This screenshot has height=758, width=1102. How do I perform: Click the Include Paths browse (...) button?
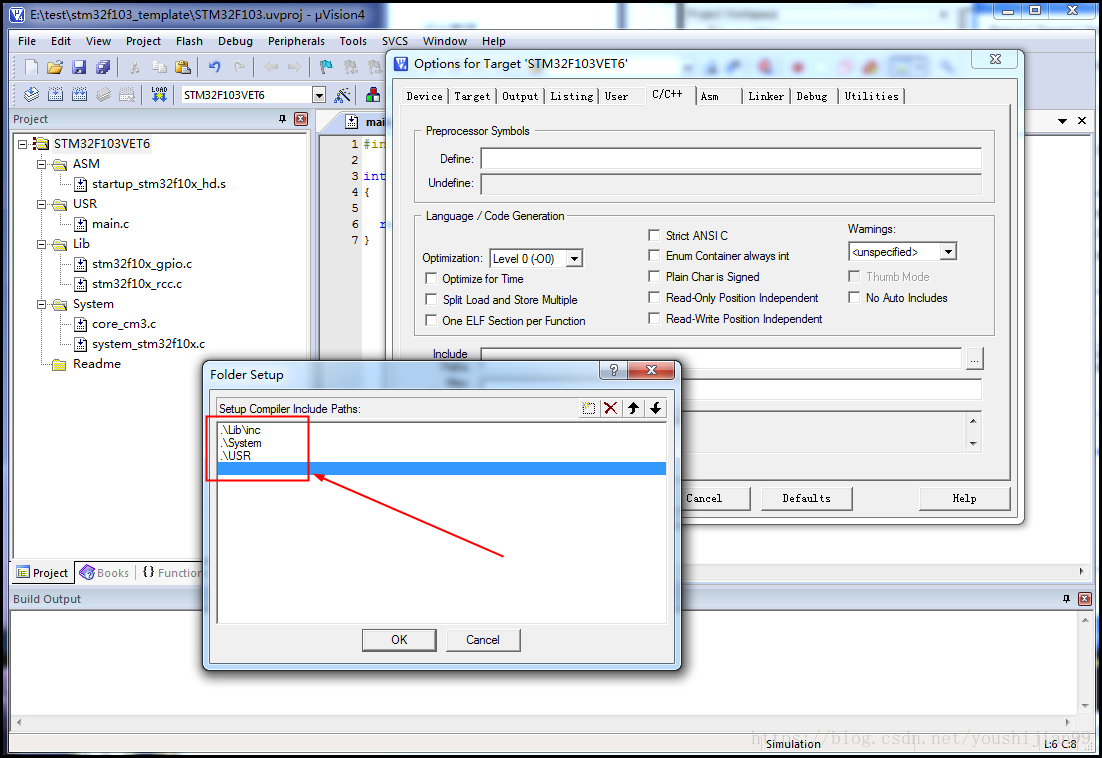click(974, 358)
